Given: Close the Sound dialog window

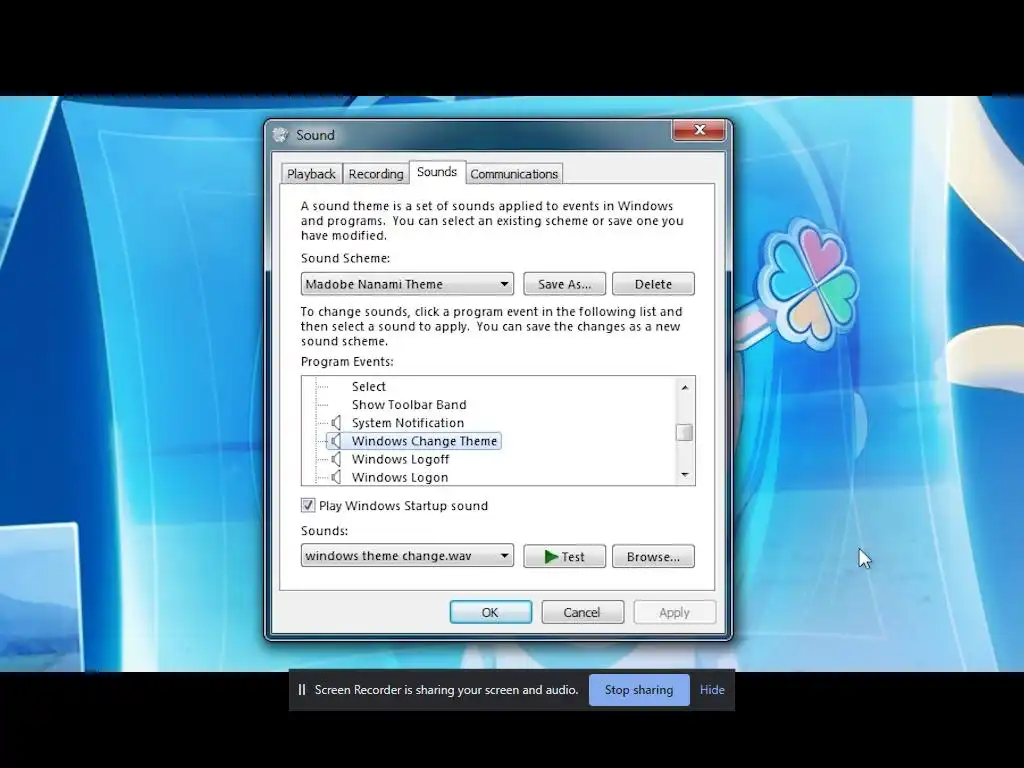Looking at the screenshot, I should click(x=699, y=130).
